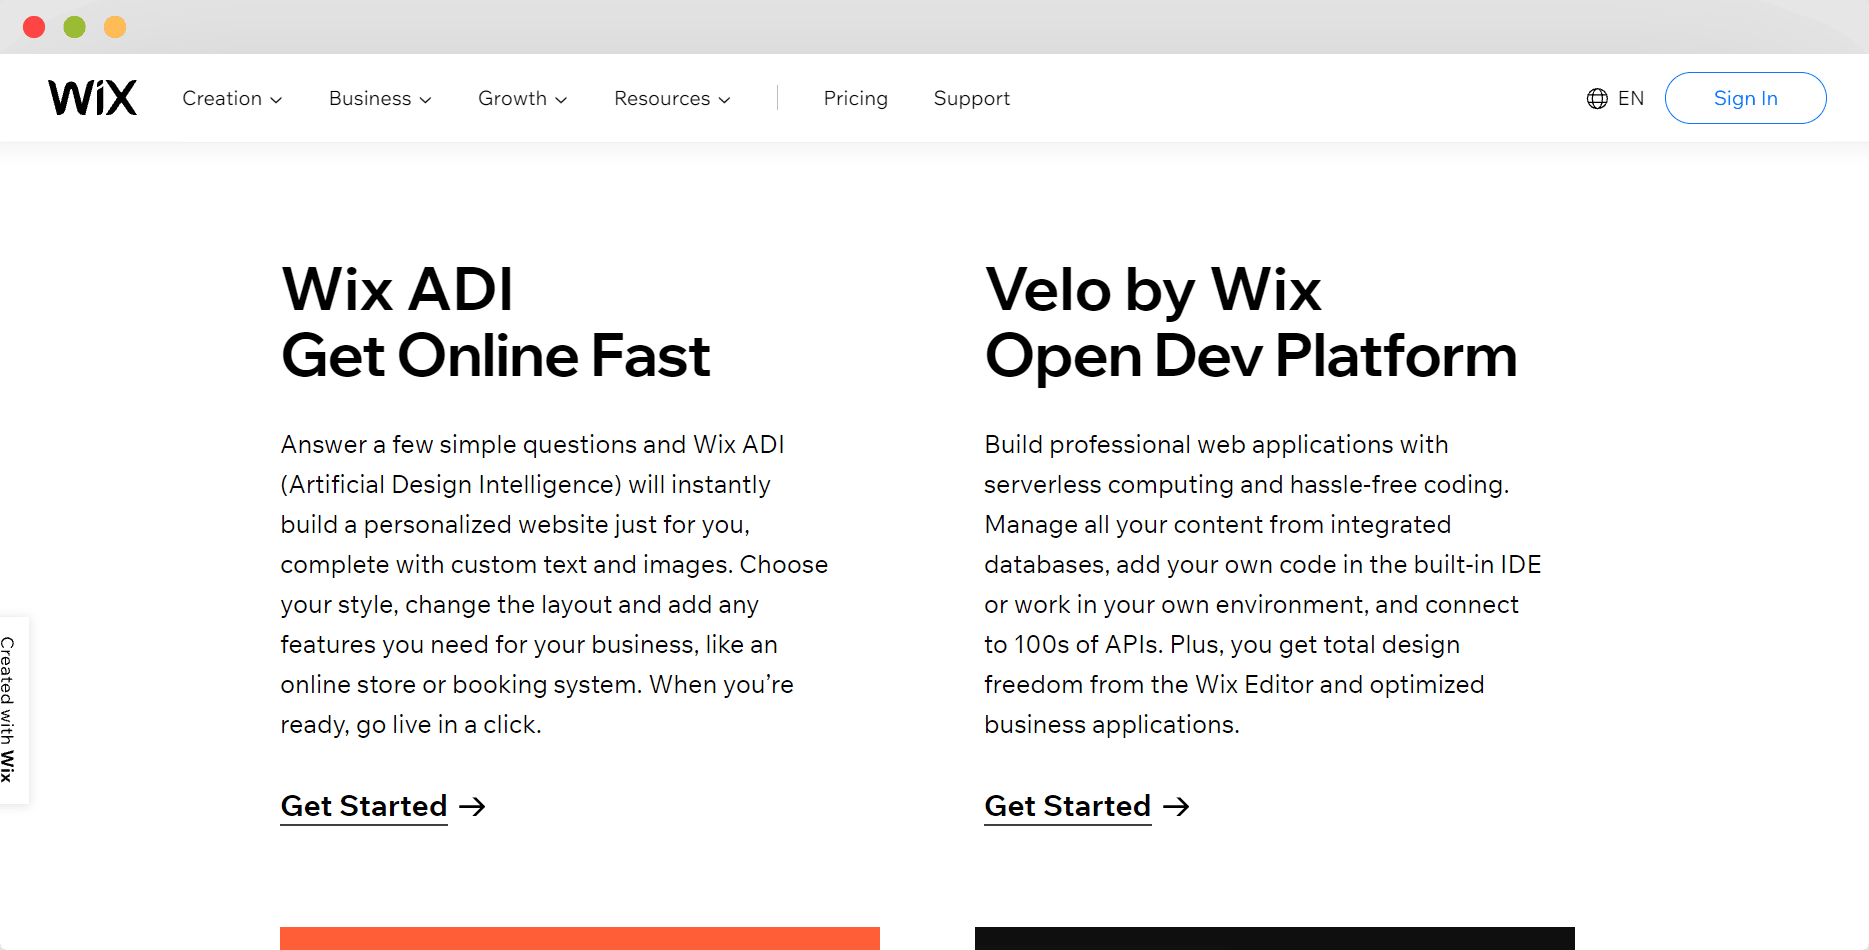Expand the Resources menu
The image size is (1869, 950).
672,98
